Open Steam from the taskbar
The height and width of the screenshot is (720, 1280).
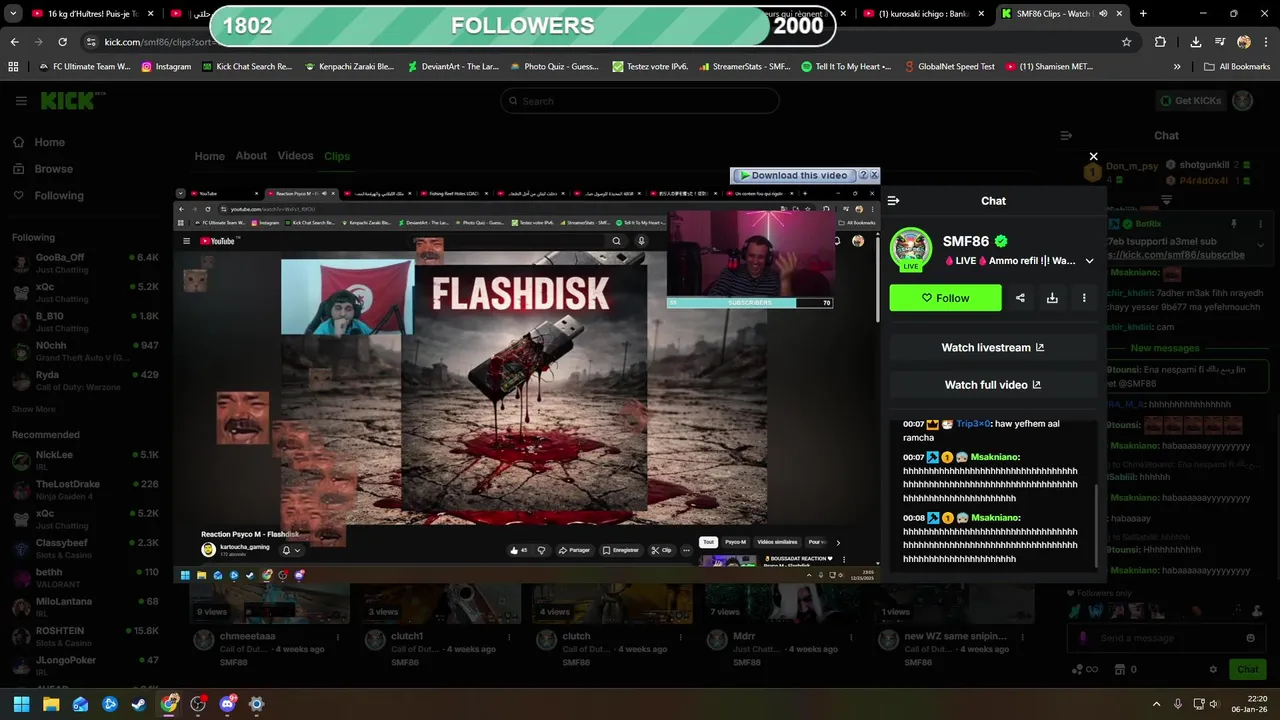pos(138,704)
